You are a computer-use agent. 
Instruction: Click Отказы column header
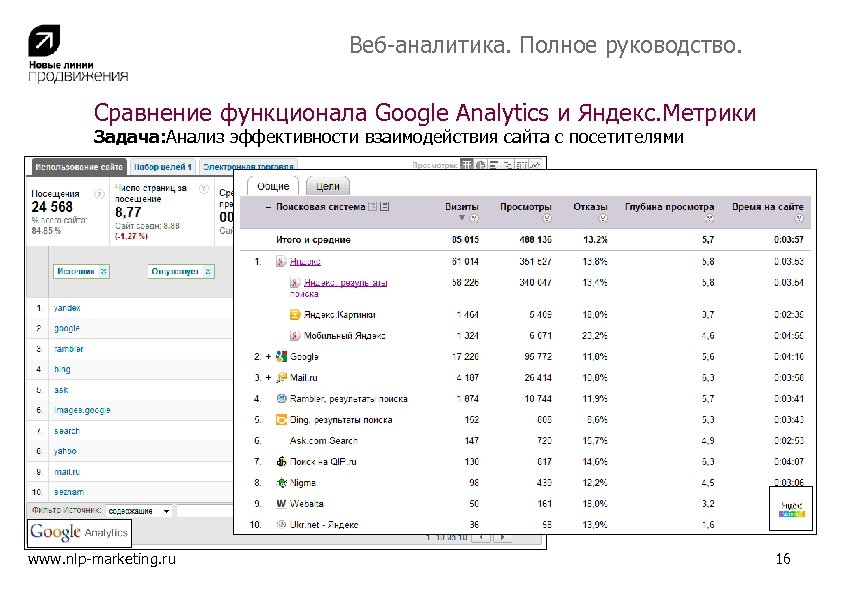tap(590, 207)
